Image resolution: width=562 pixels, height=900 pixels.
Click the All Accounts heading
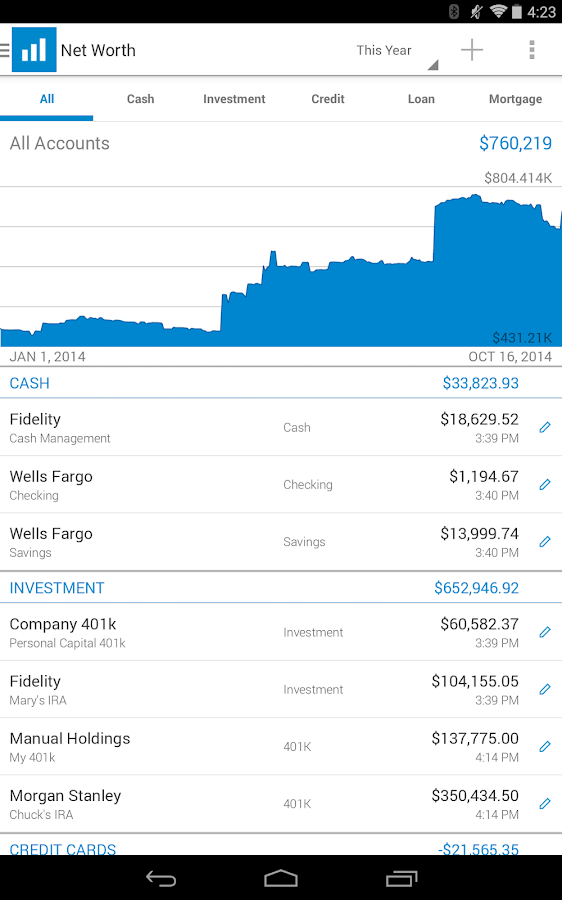[x=60, y=143]
